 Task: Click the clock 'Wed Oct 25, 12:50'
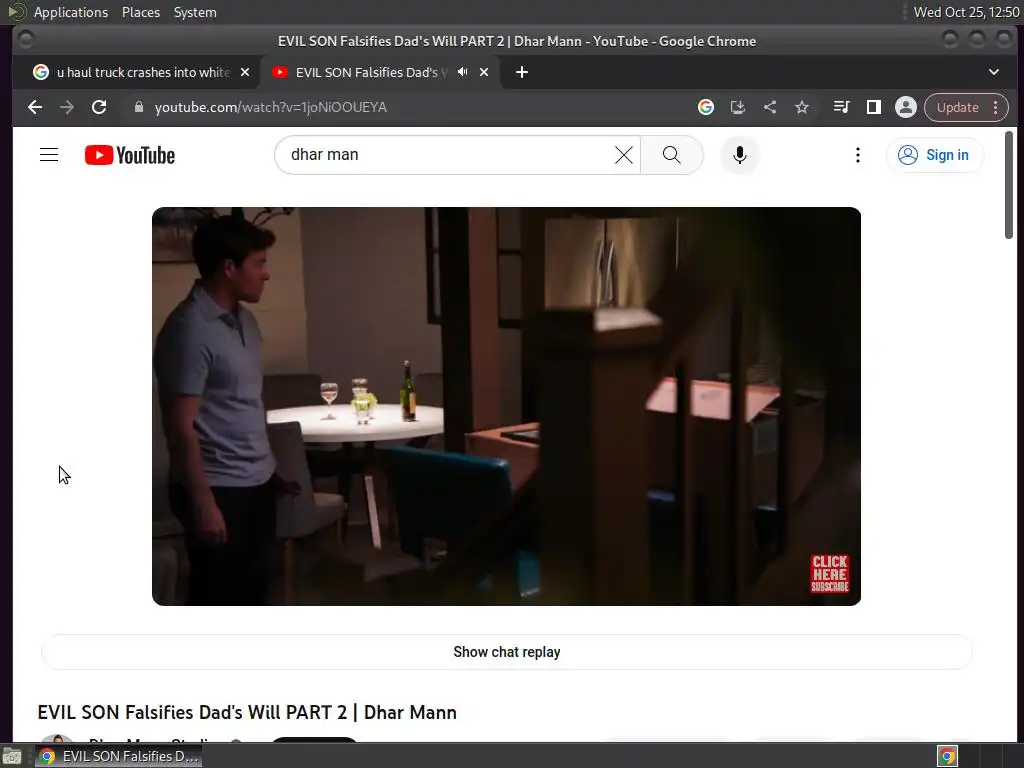(966, 12)
